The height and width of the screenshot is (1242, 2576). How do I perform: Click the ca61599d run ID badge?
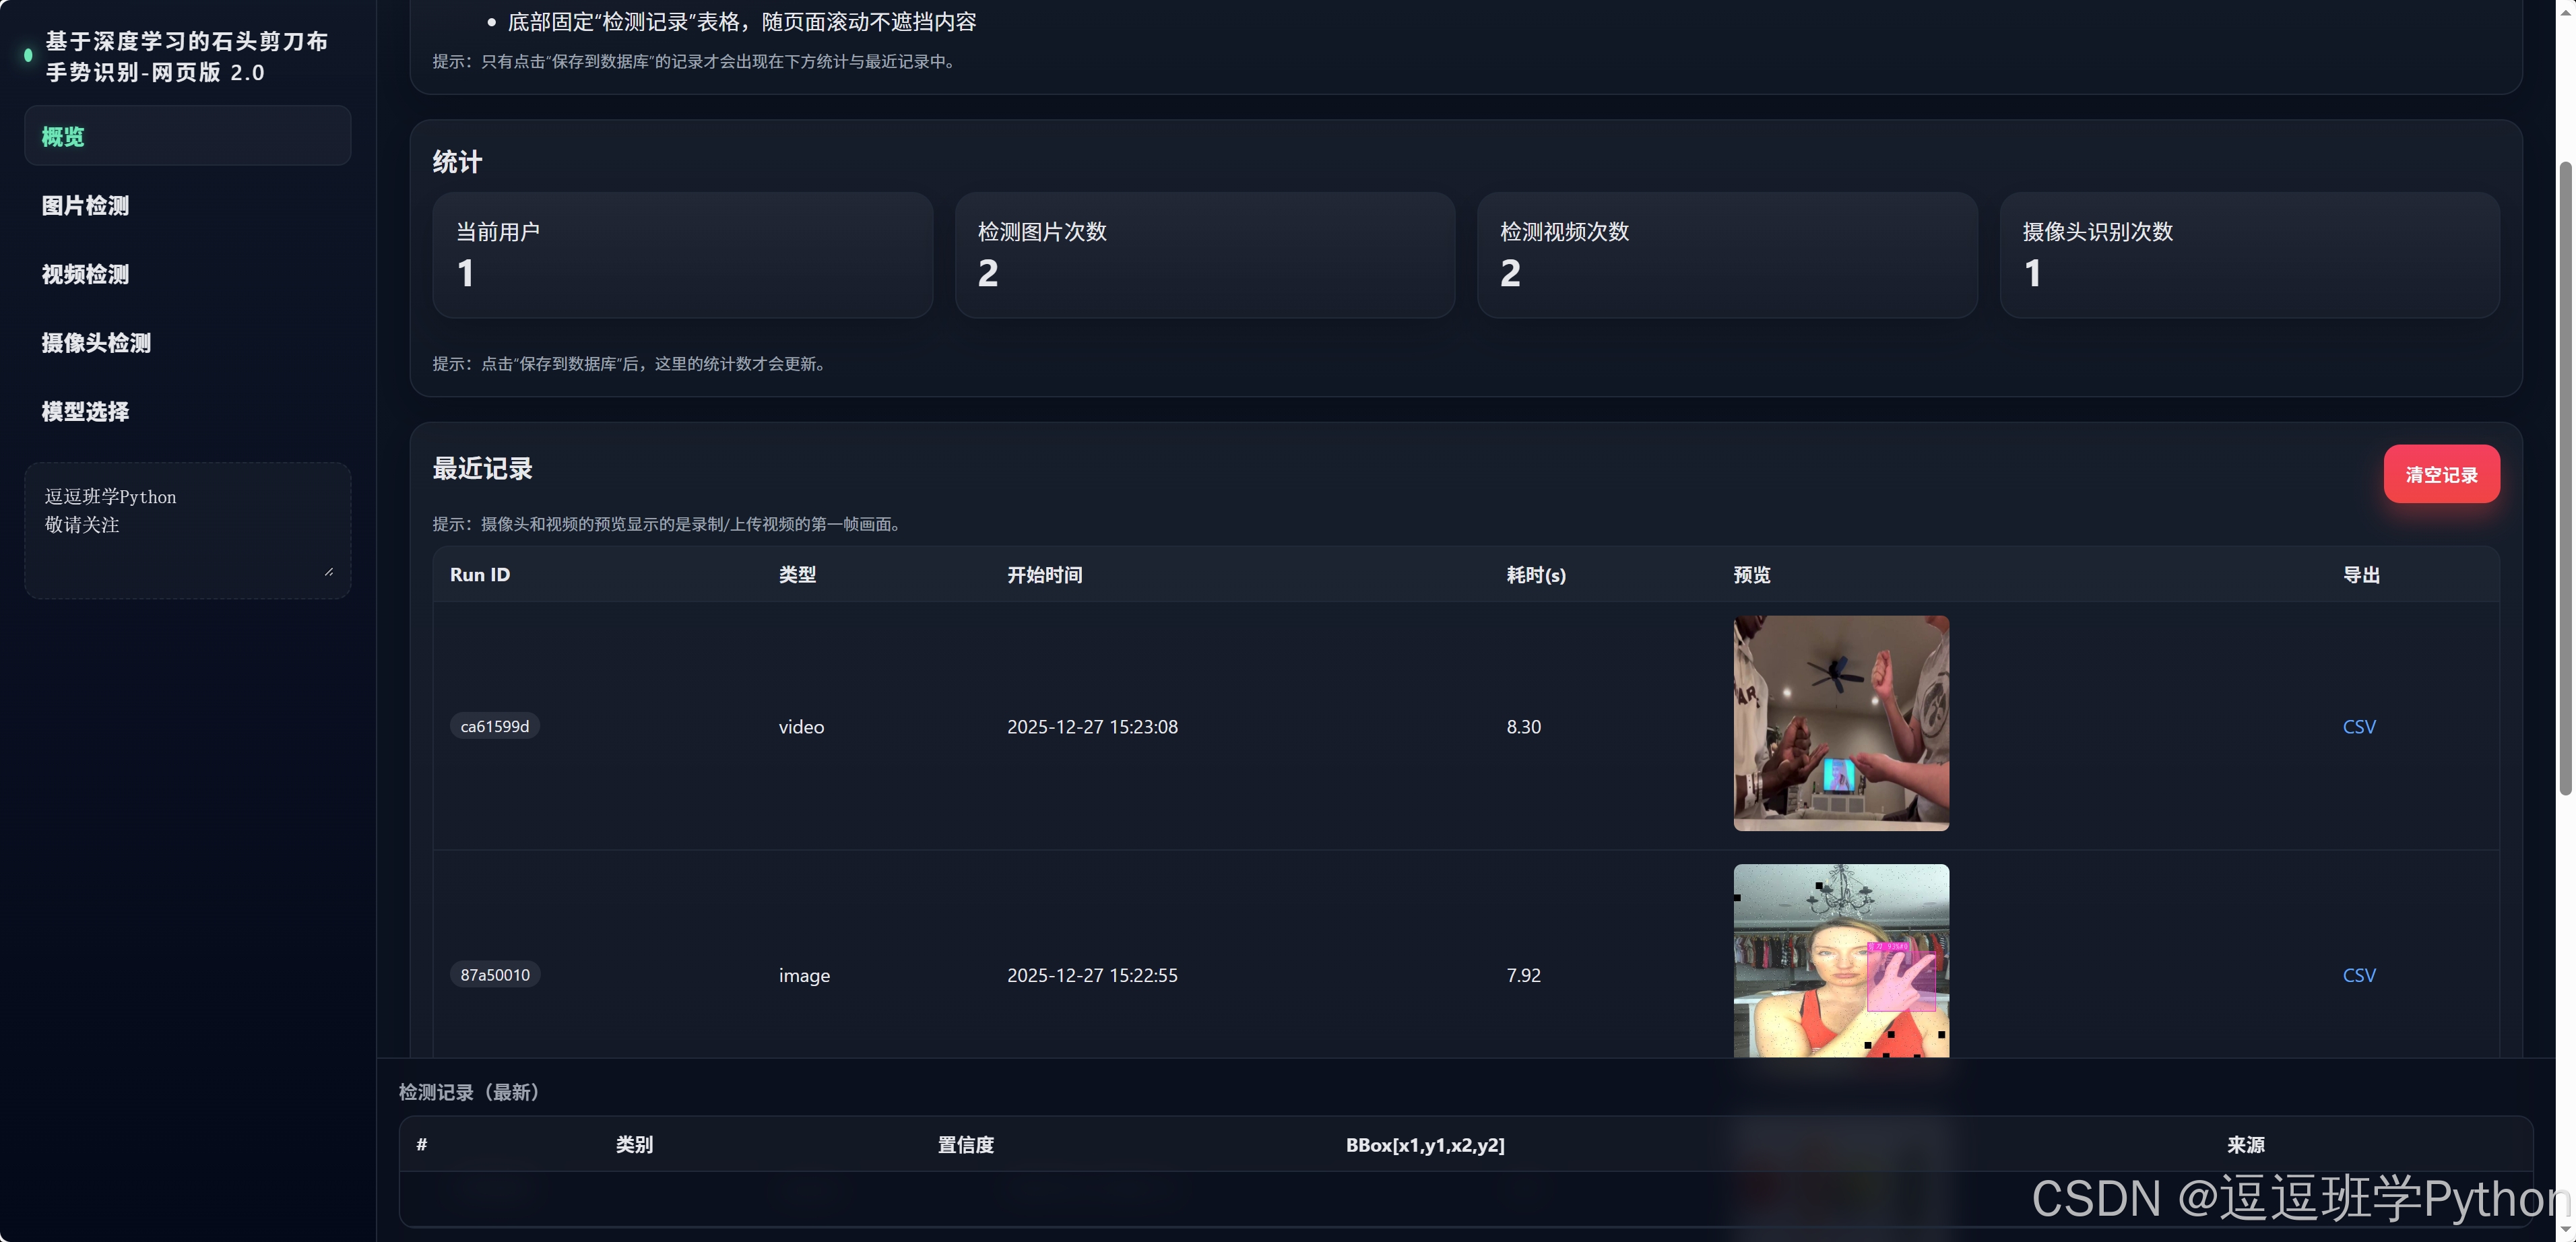(x=494, y=726)
